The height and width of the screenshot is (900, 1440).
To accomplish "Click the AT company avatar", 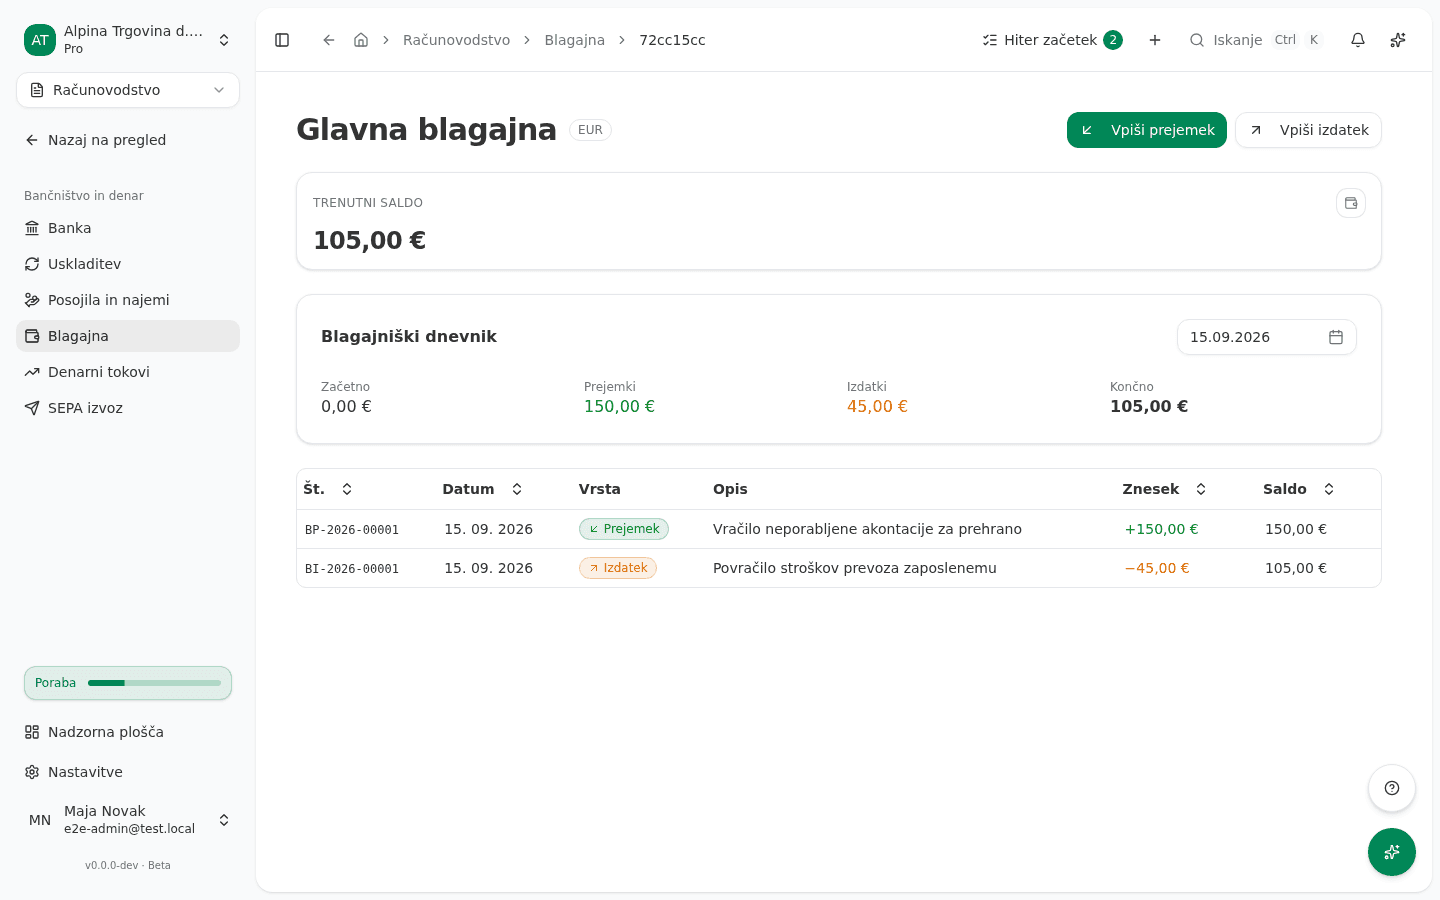I will click(40, 40).
